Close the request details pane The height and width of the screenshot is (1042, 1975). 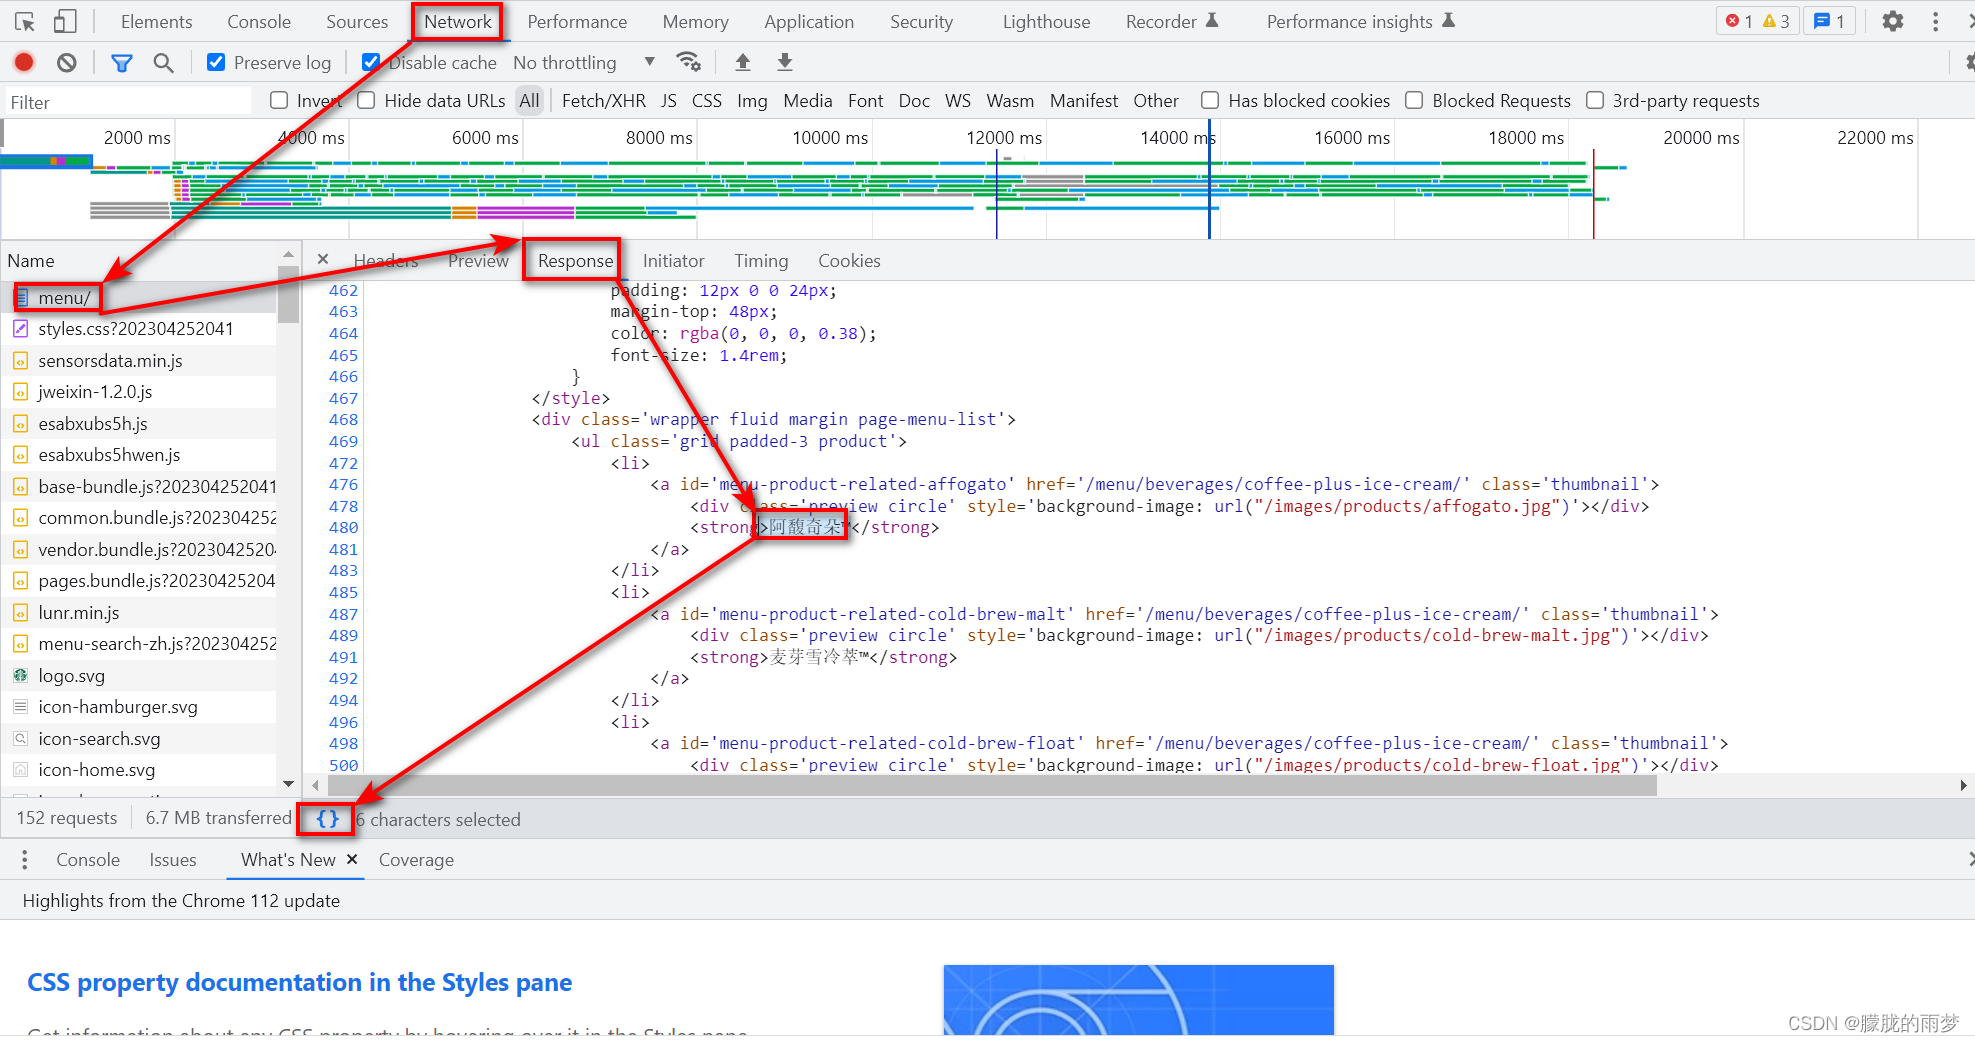(x=323, y=260)
